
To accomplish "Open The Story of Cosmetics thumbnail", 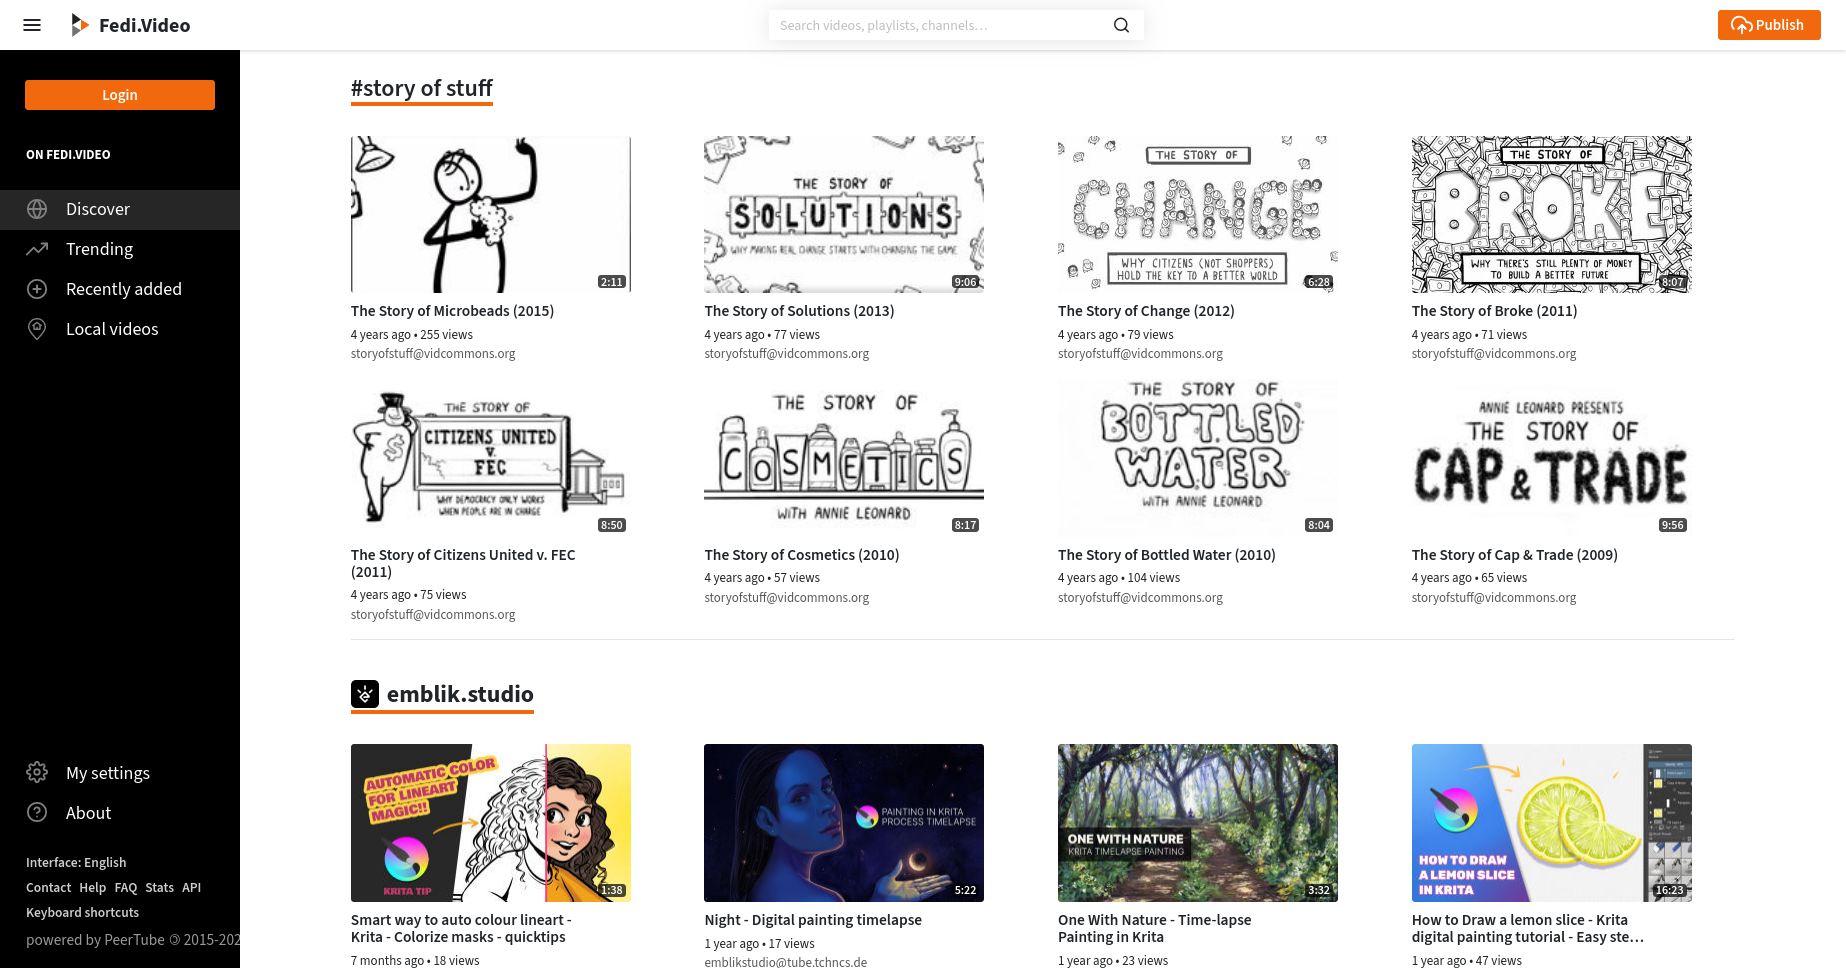I will (x=844, y=458).
